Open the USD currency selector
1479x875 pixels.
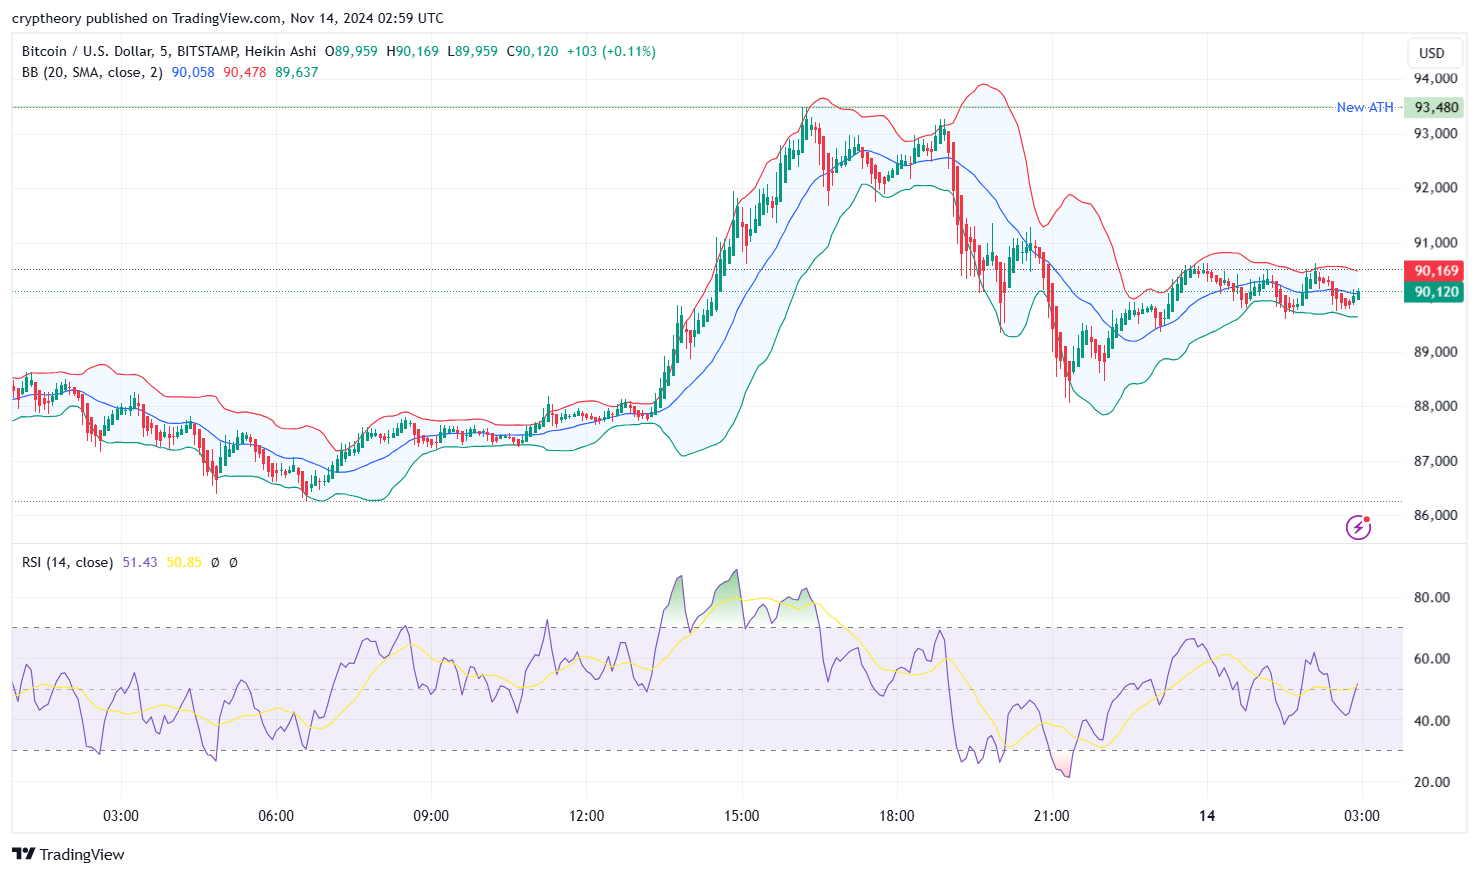point(1432,53)
